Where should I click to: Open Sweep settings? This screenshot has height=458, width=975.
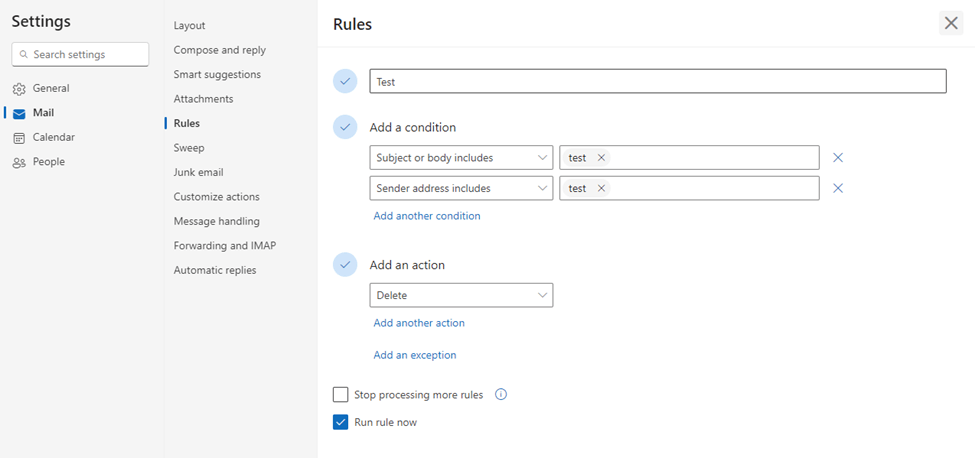click(x=188, y=148)
